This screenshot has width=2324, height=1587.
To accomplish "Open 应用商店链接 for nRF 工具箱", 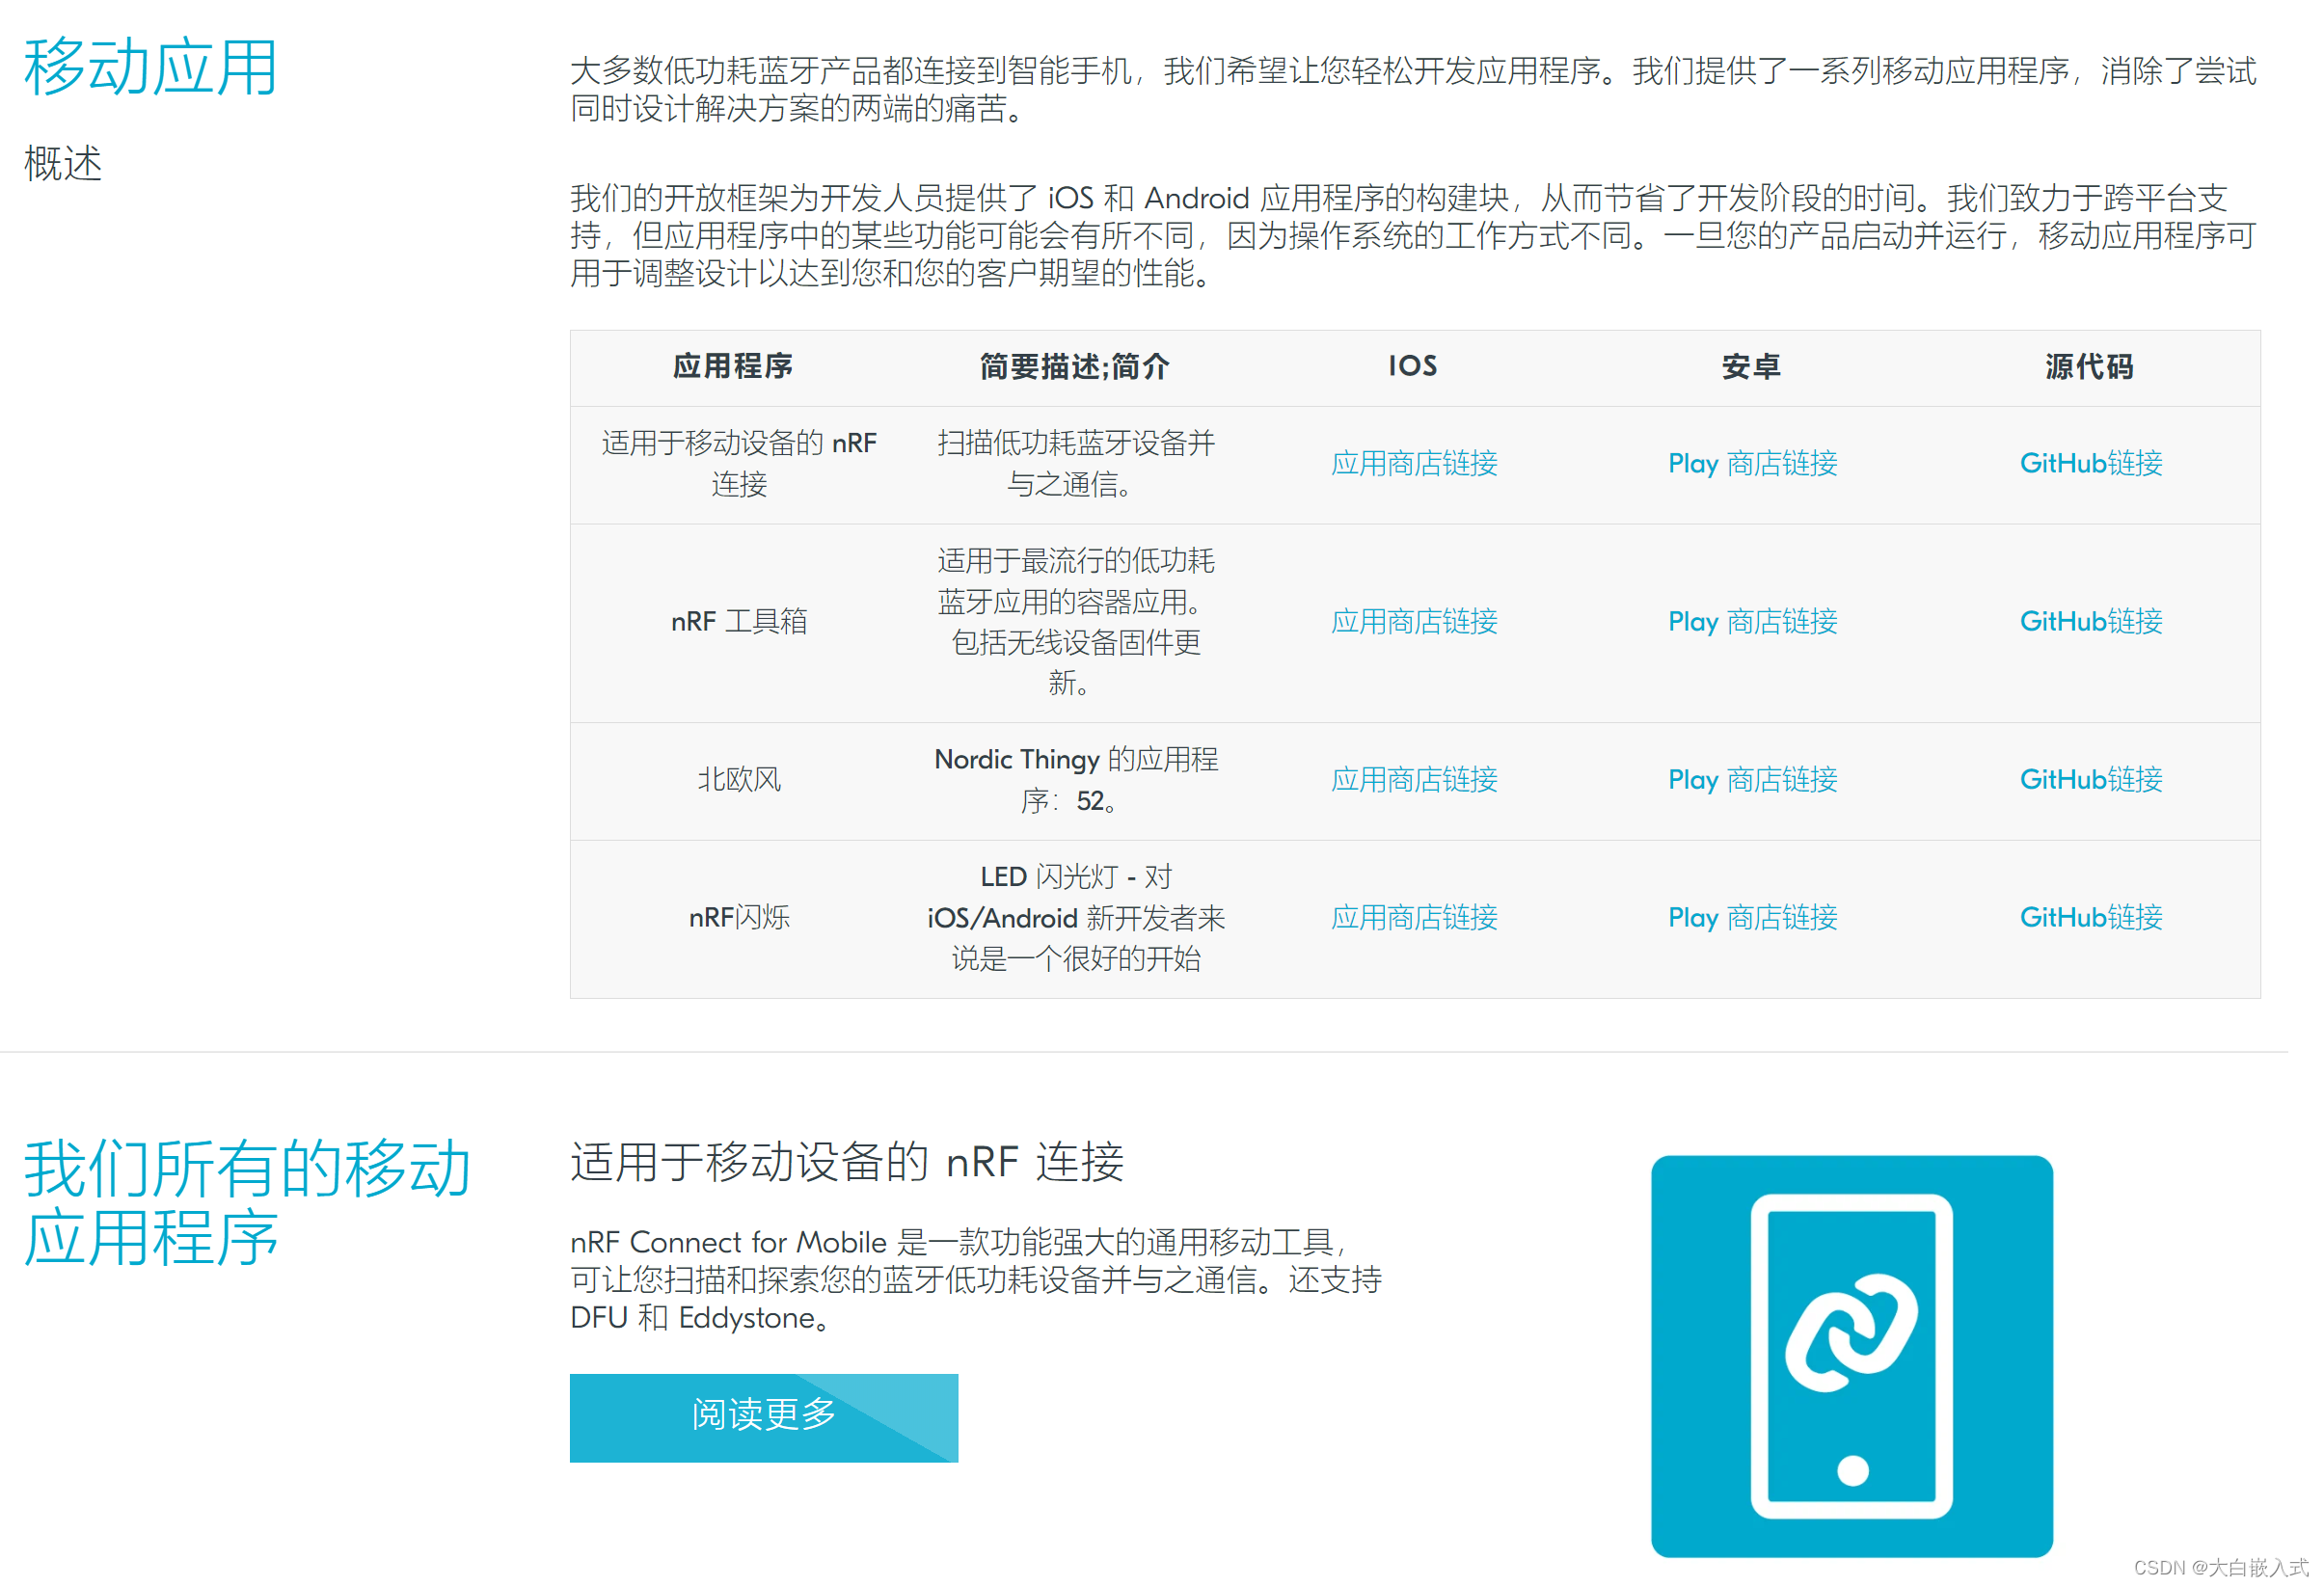I will (x=1413, y=621).
